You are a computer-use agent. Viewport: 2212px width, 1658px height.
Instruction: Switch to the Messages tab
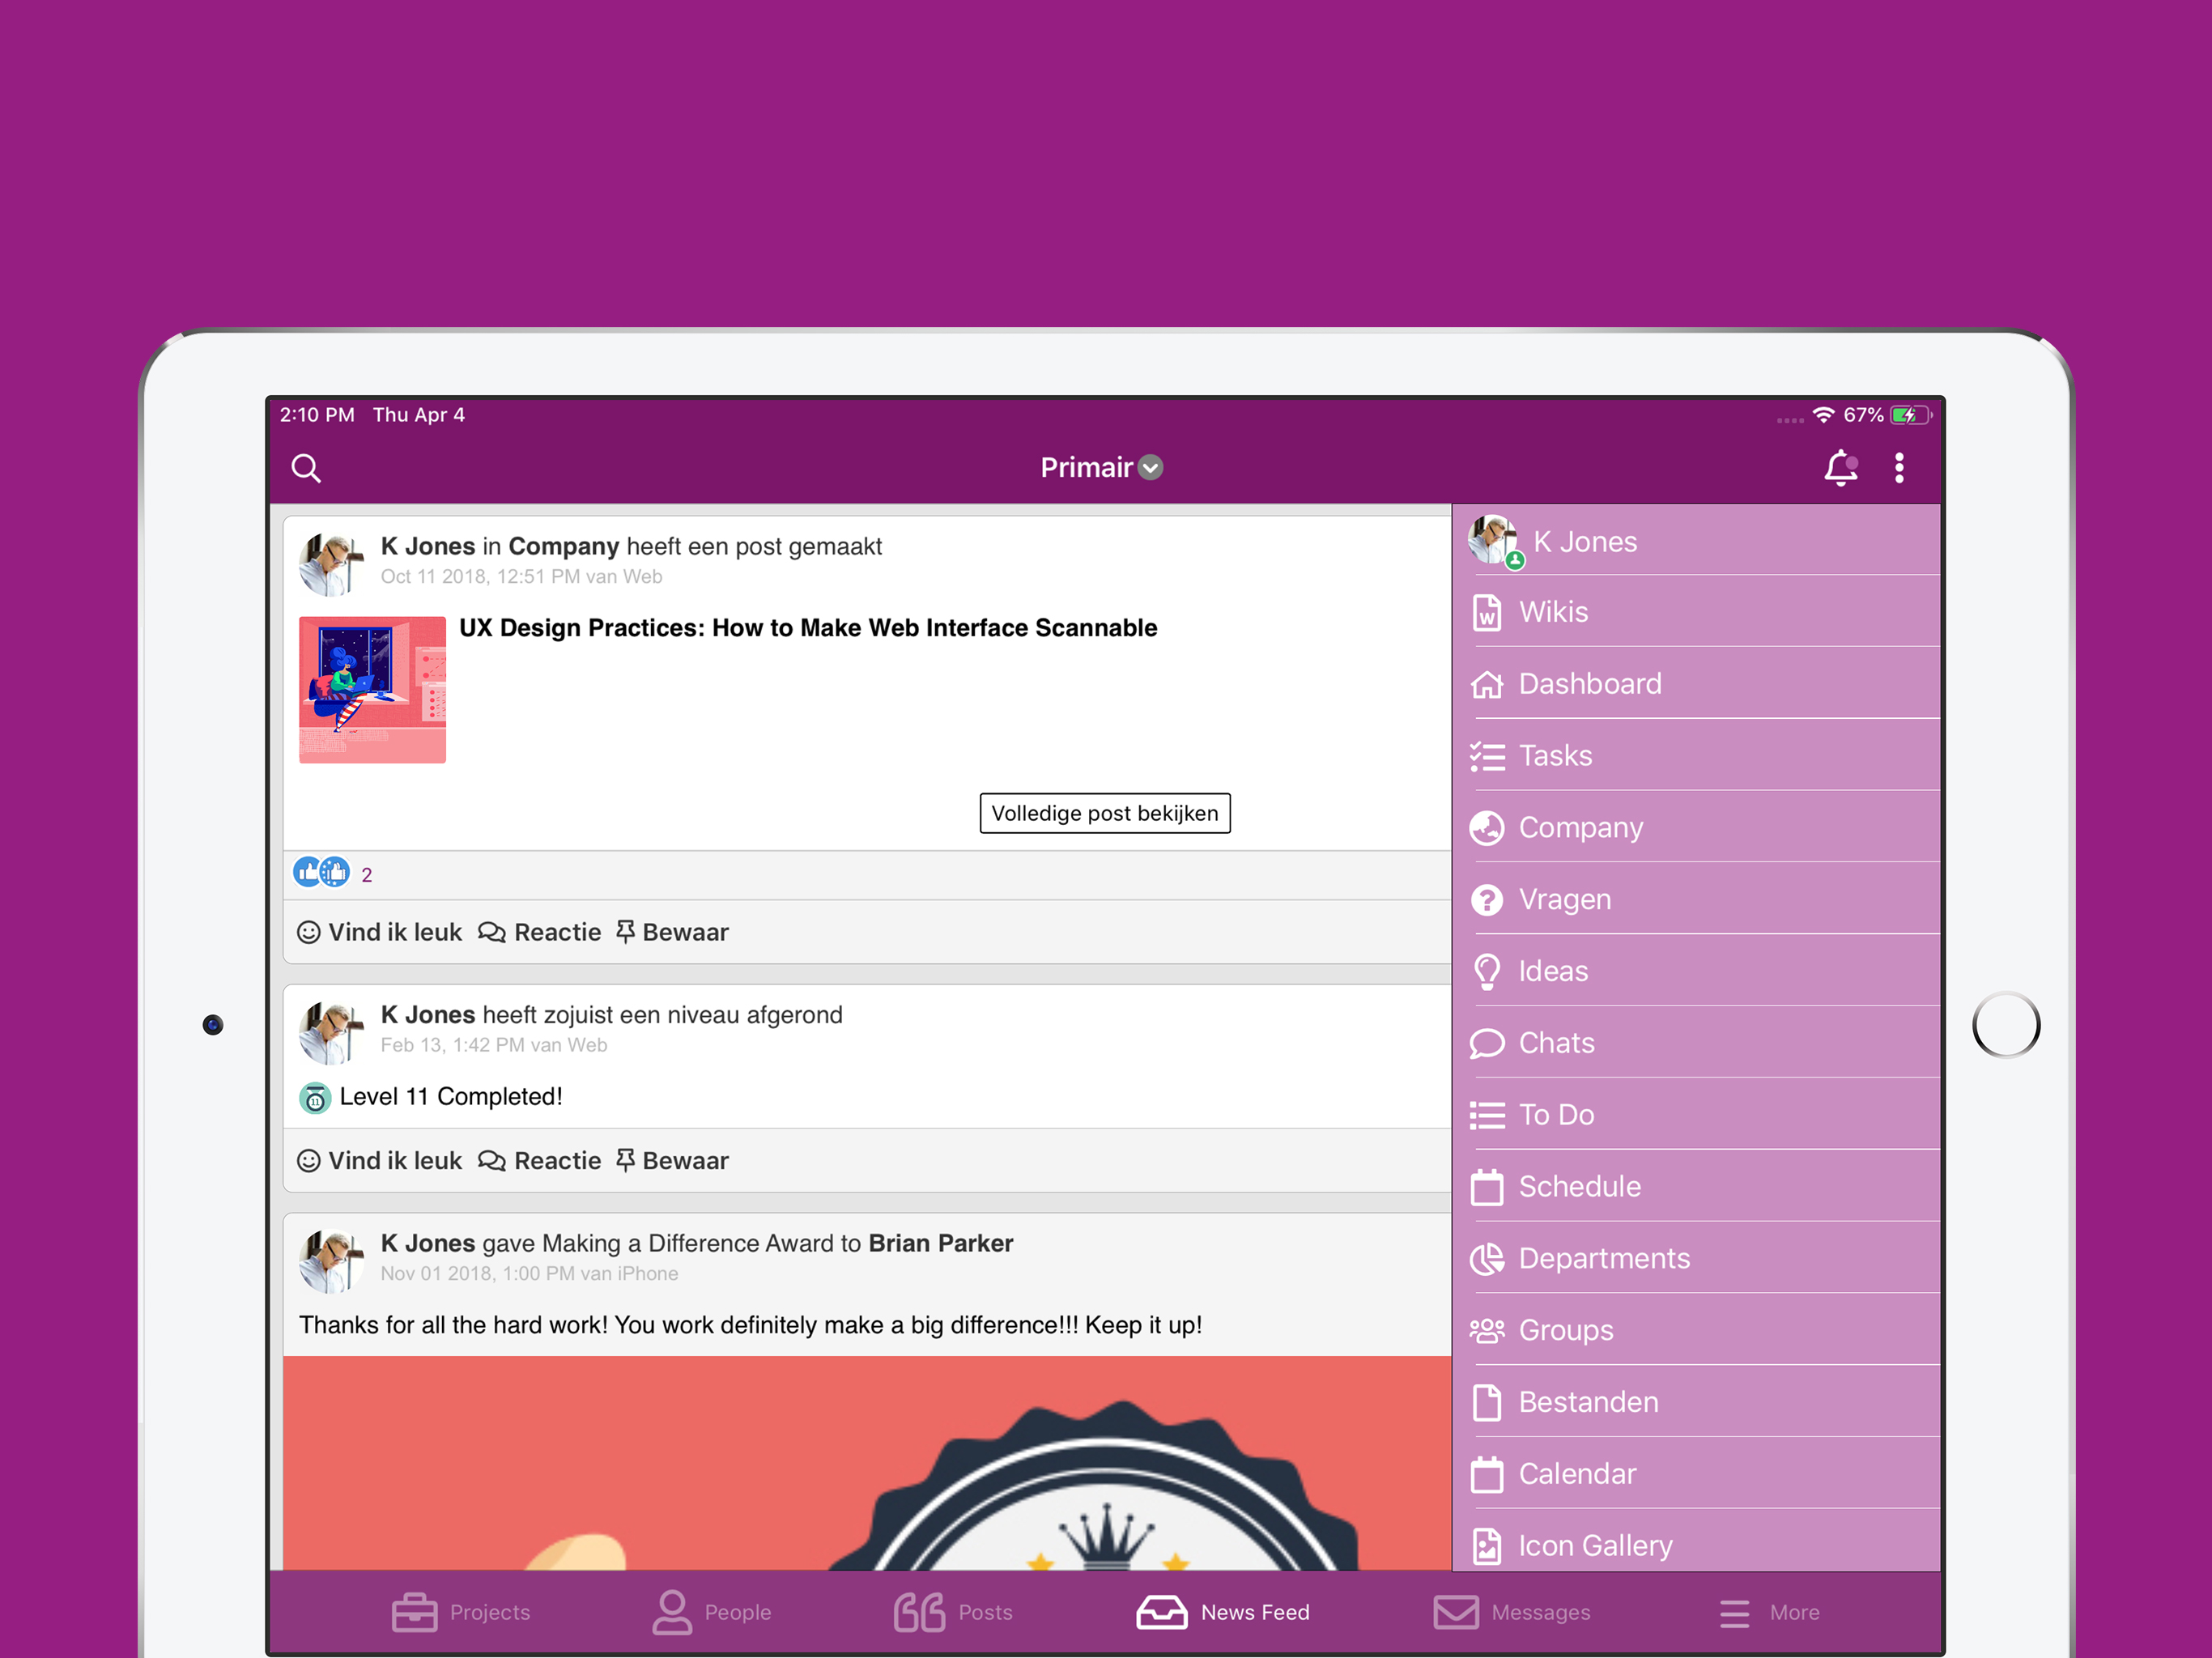click(x=1511, y=1612)
